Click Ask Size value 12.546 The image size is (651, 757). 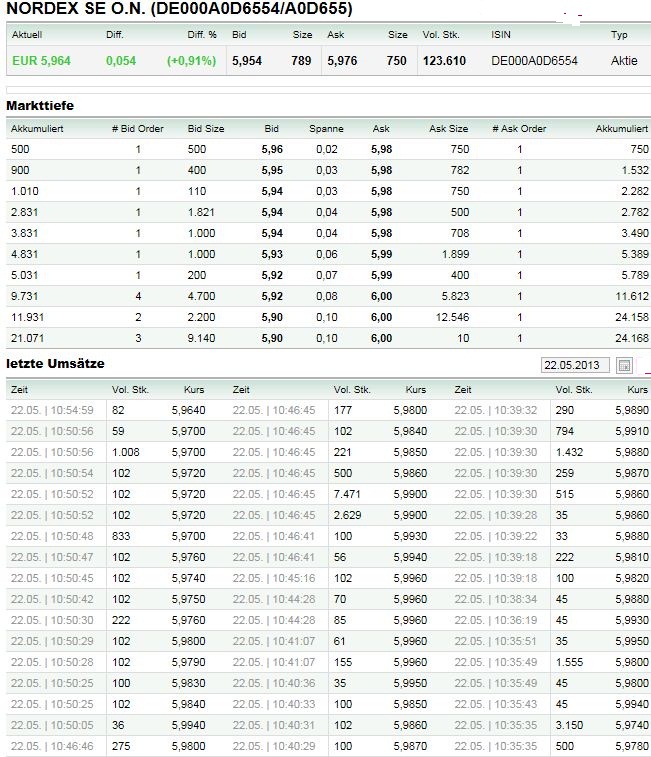pyautogui.click(x=453, y=317)
